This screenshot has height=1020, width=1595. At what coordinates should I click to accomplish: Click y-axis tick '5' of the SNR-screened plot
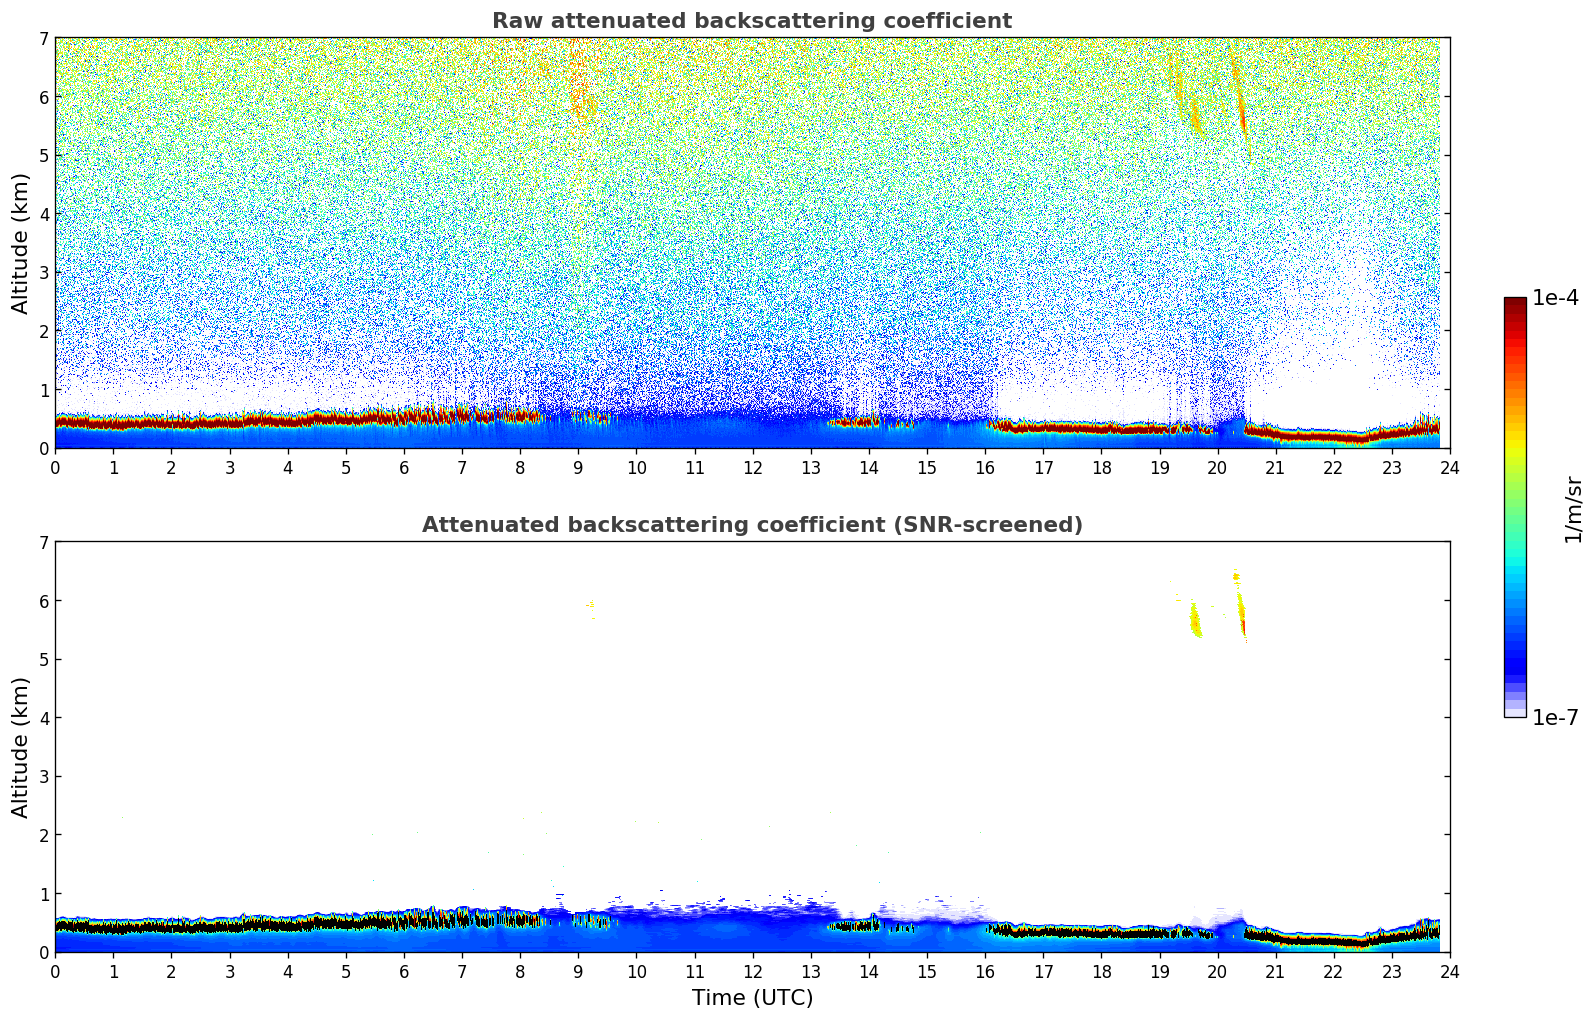pyautogui.click(x=43, y=660)
